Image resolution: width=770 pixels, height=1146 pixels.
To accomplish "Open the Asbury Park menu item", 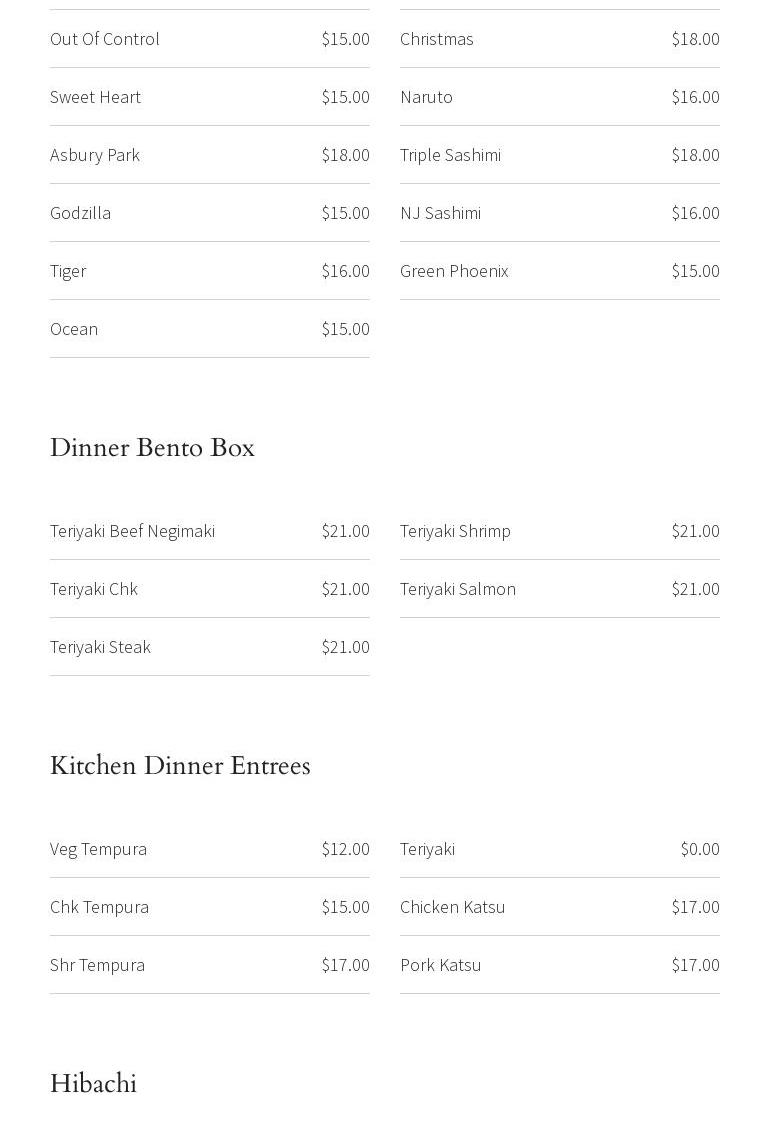I will pyautogui.click(x=95, y=155).
